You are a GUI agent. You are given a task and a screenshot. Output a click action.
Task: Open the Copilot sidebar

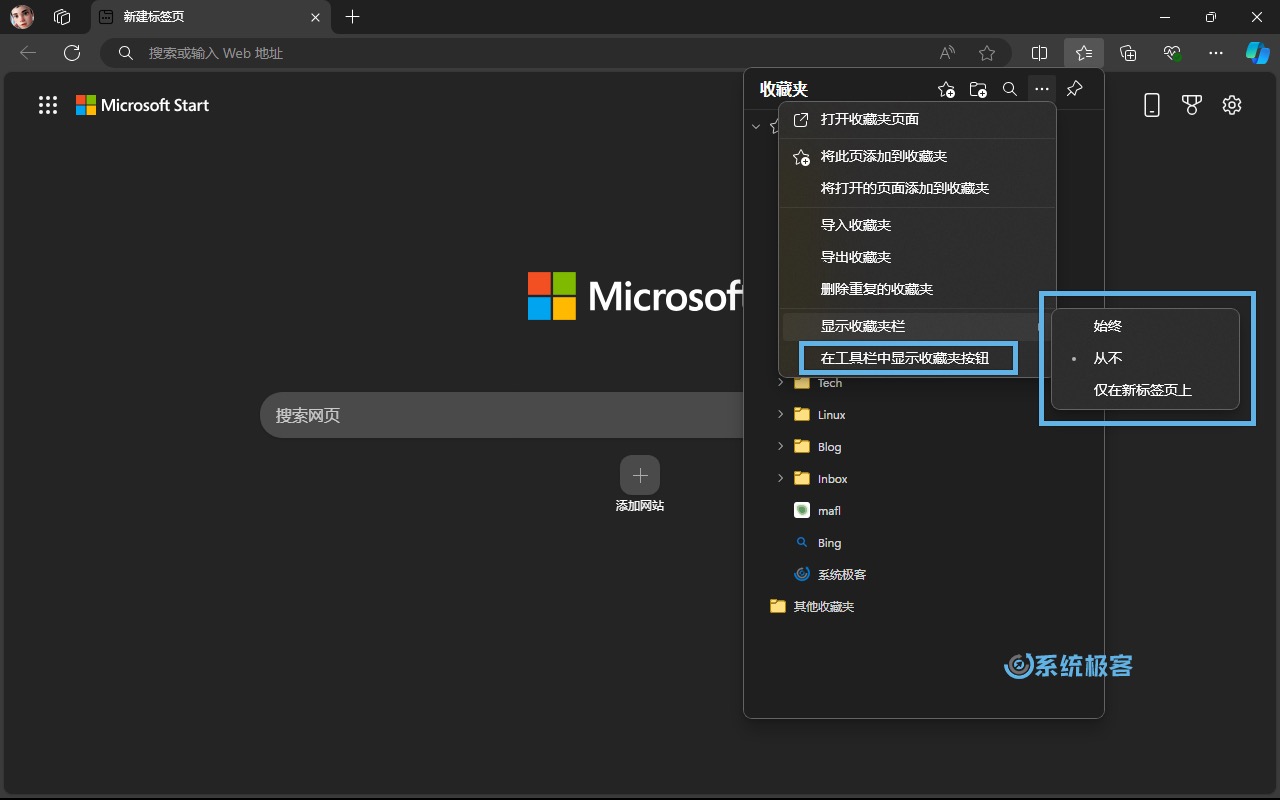[x=1257, y=53]
